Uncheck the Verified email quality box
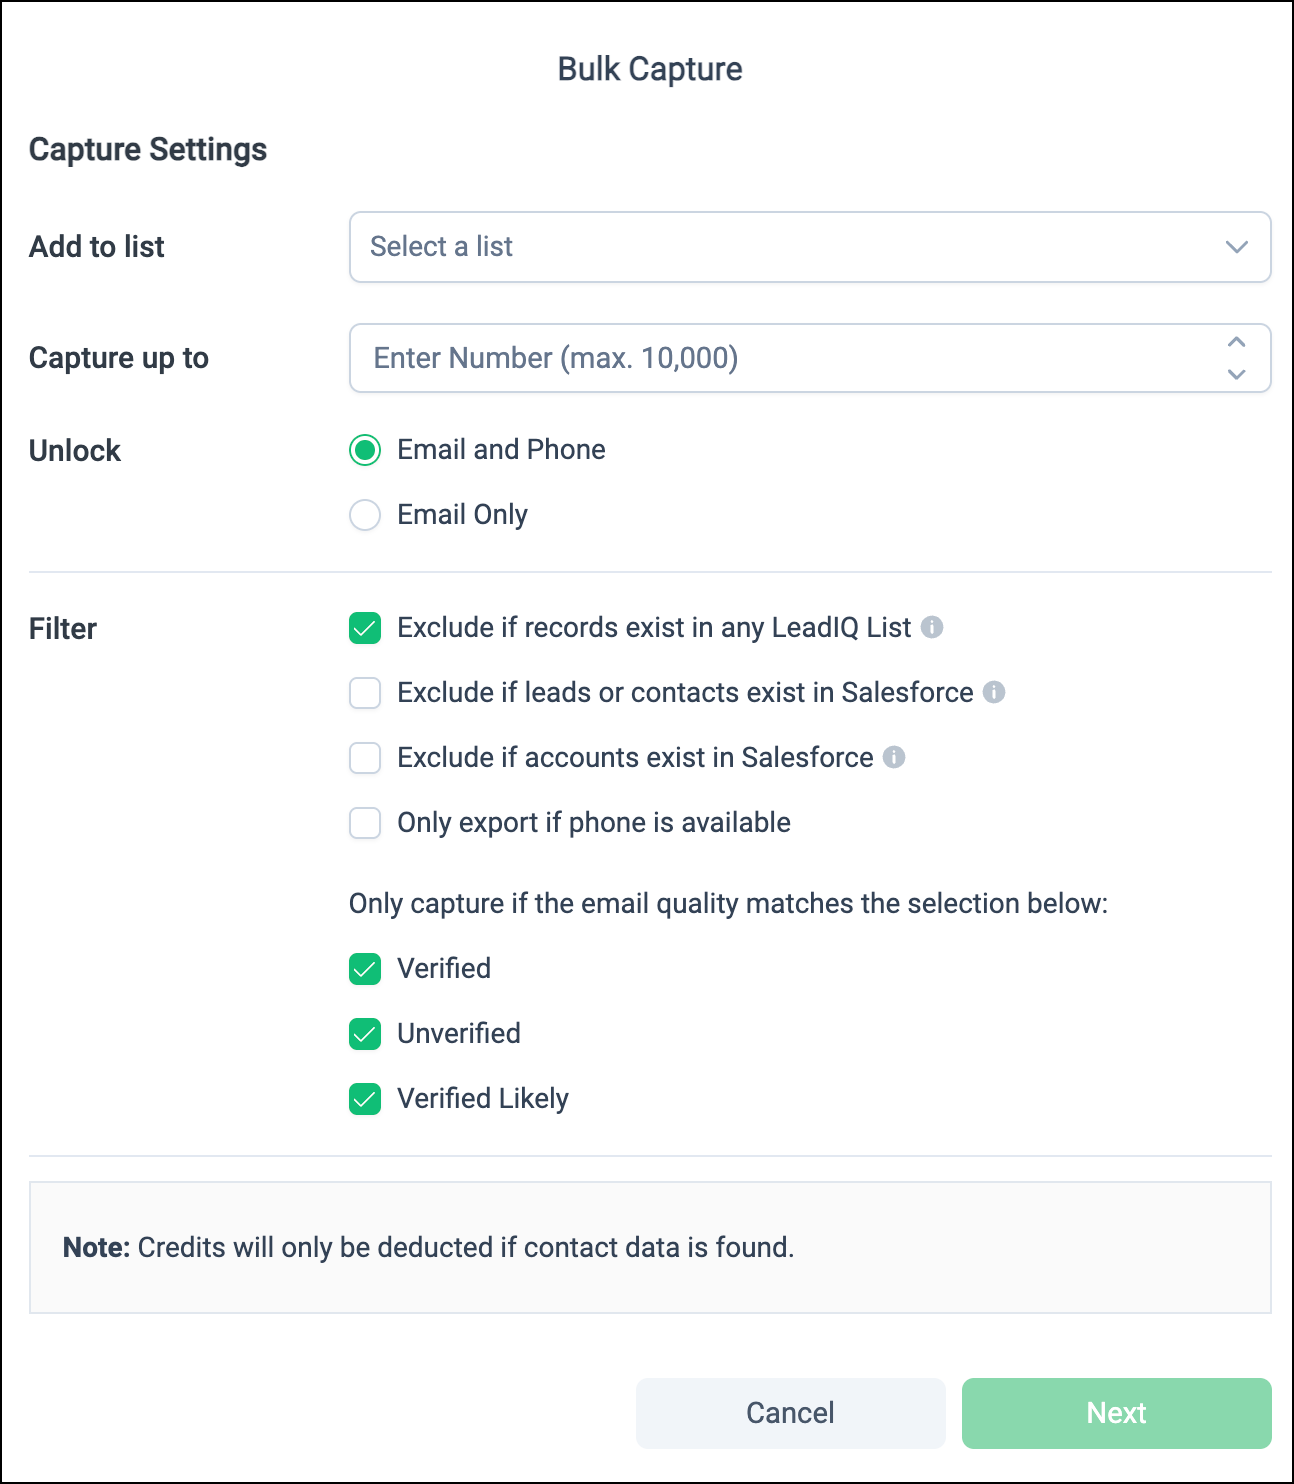The image size is (1294, 1484). [365, 969]
